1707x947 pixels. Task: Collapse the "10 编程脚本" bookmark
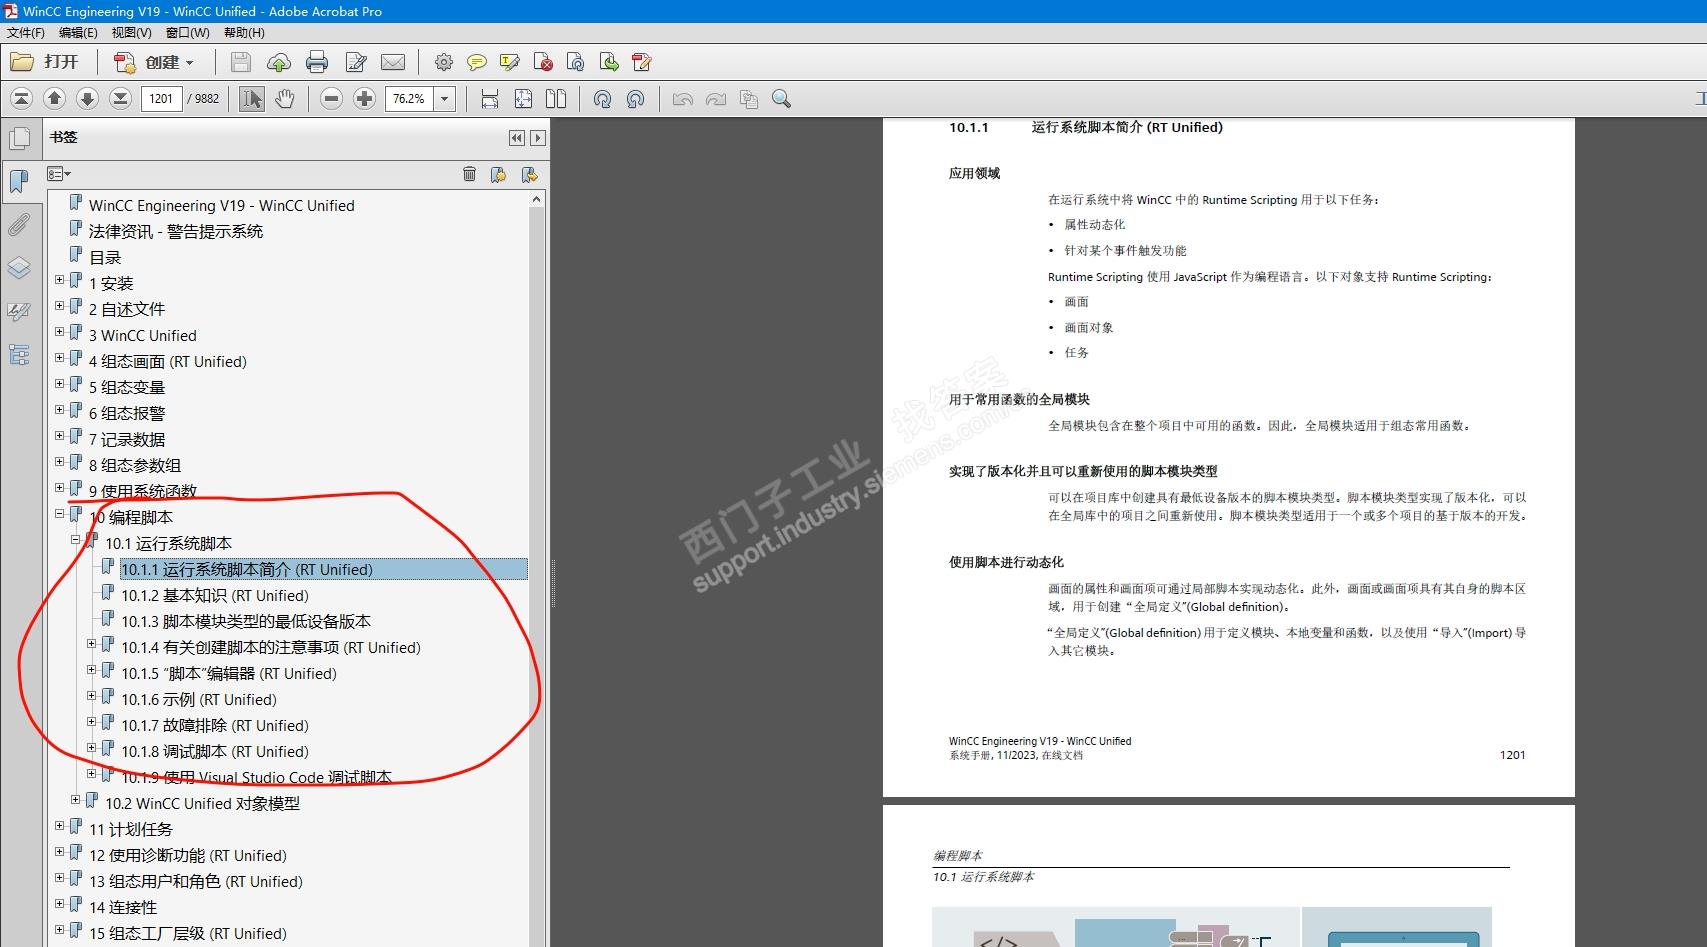click(60, 514)
